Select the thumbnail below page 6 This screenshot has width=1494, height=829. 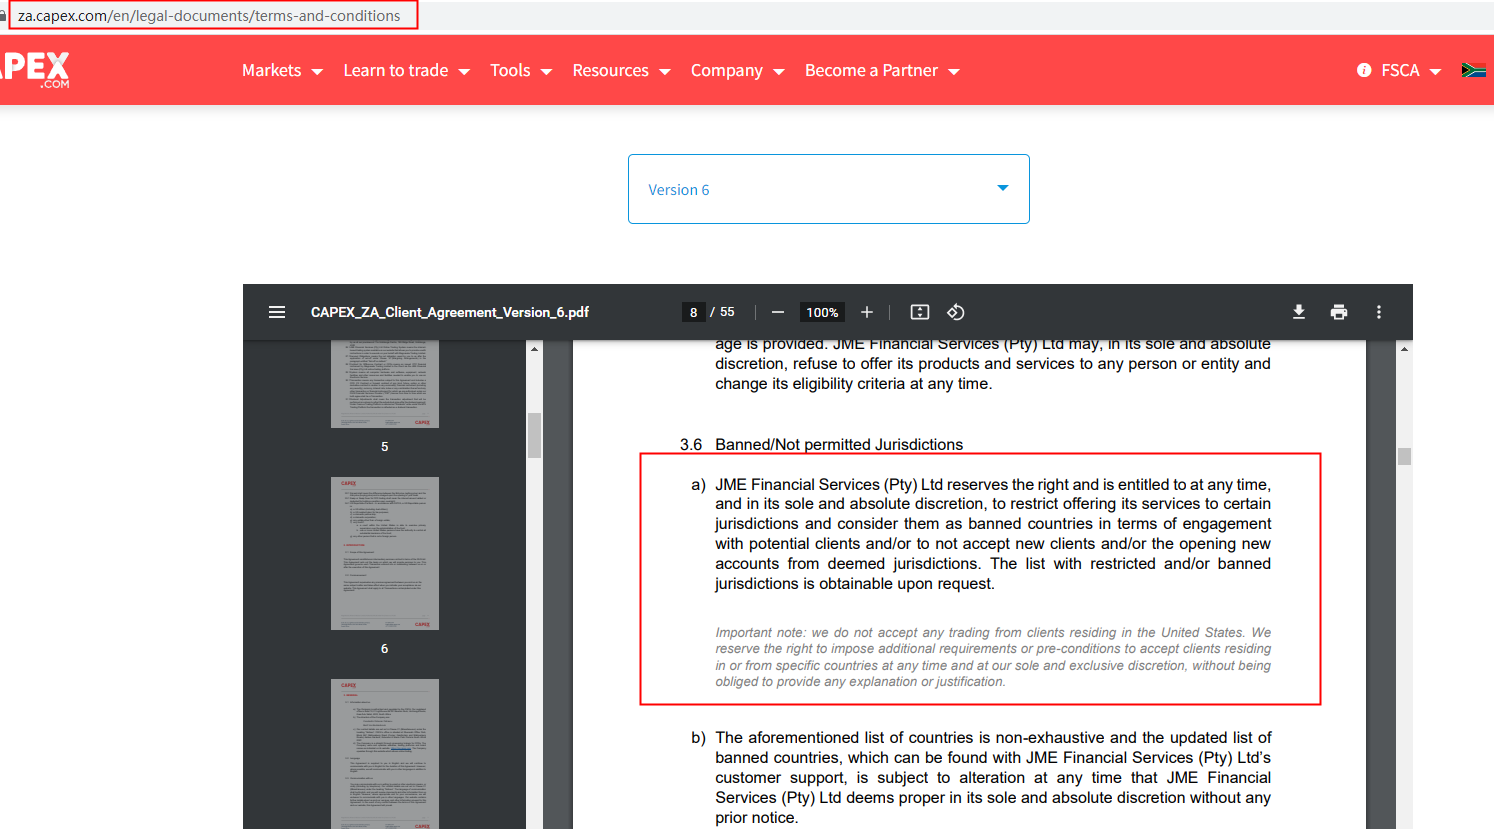[x=385, y=754]
